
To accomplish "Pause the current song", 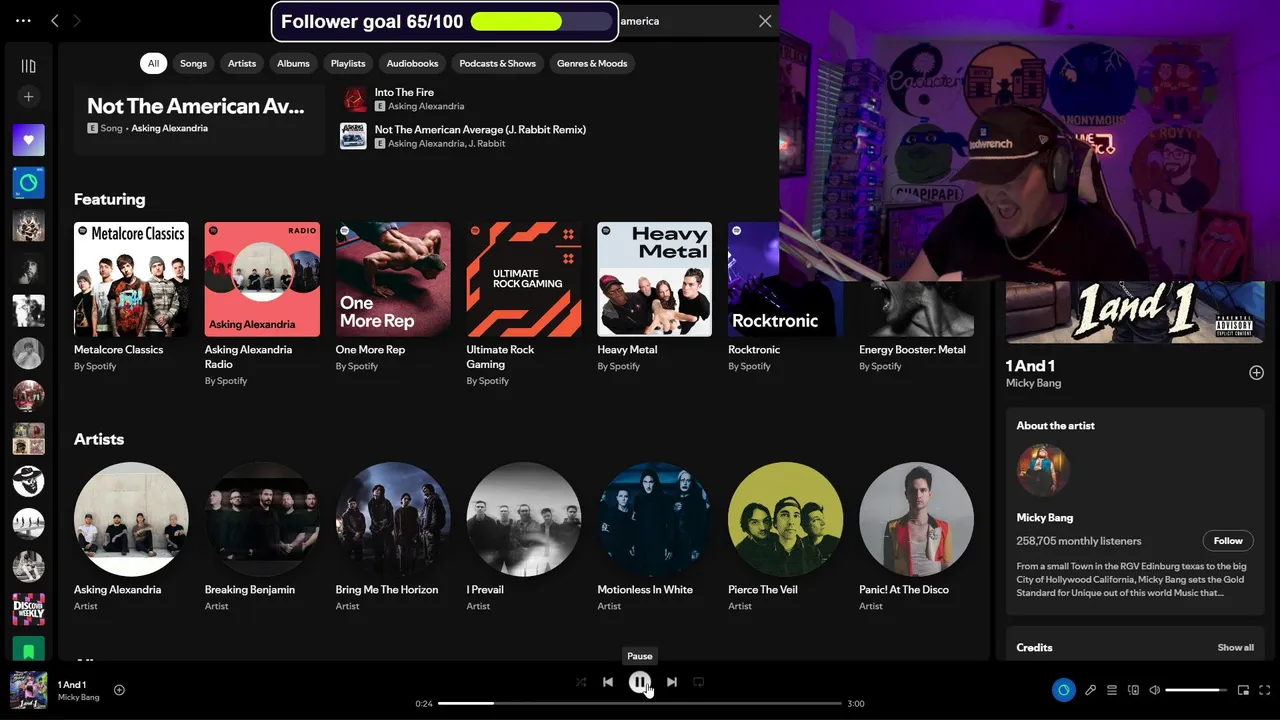I will [640, 682].
